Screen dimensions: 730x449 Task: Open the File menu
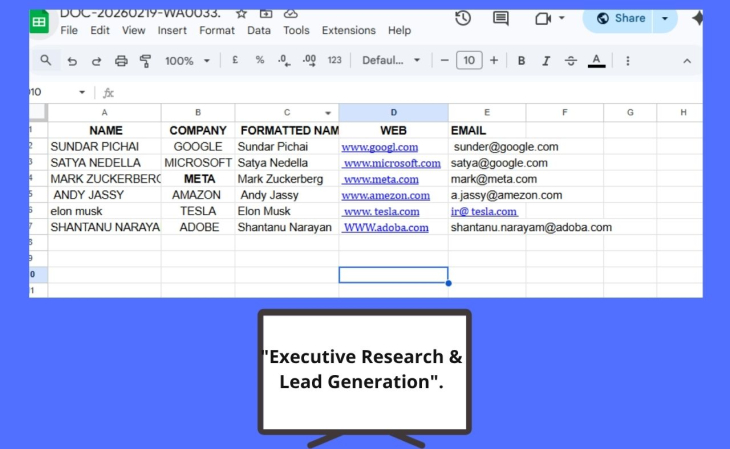click(x=69, y=30)
